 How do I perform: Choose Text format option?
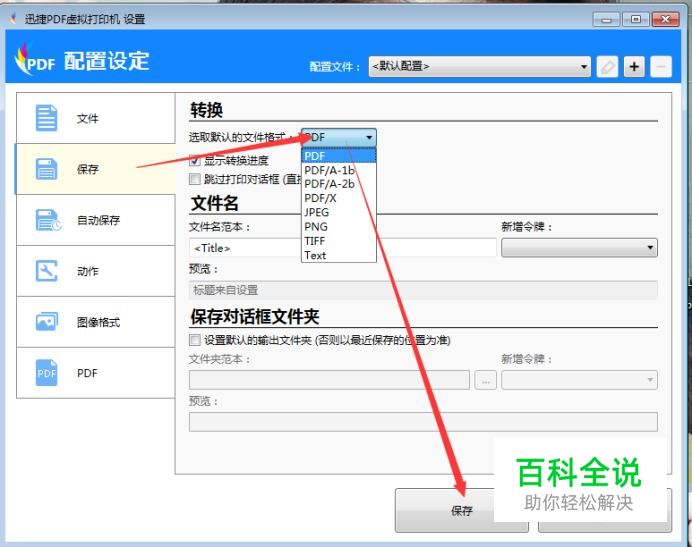338,255
